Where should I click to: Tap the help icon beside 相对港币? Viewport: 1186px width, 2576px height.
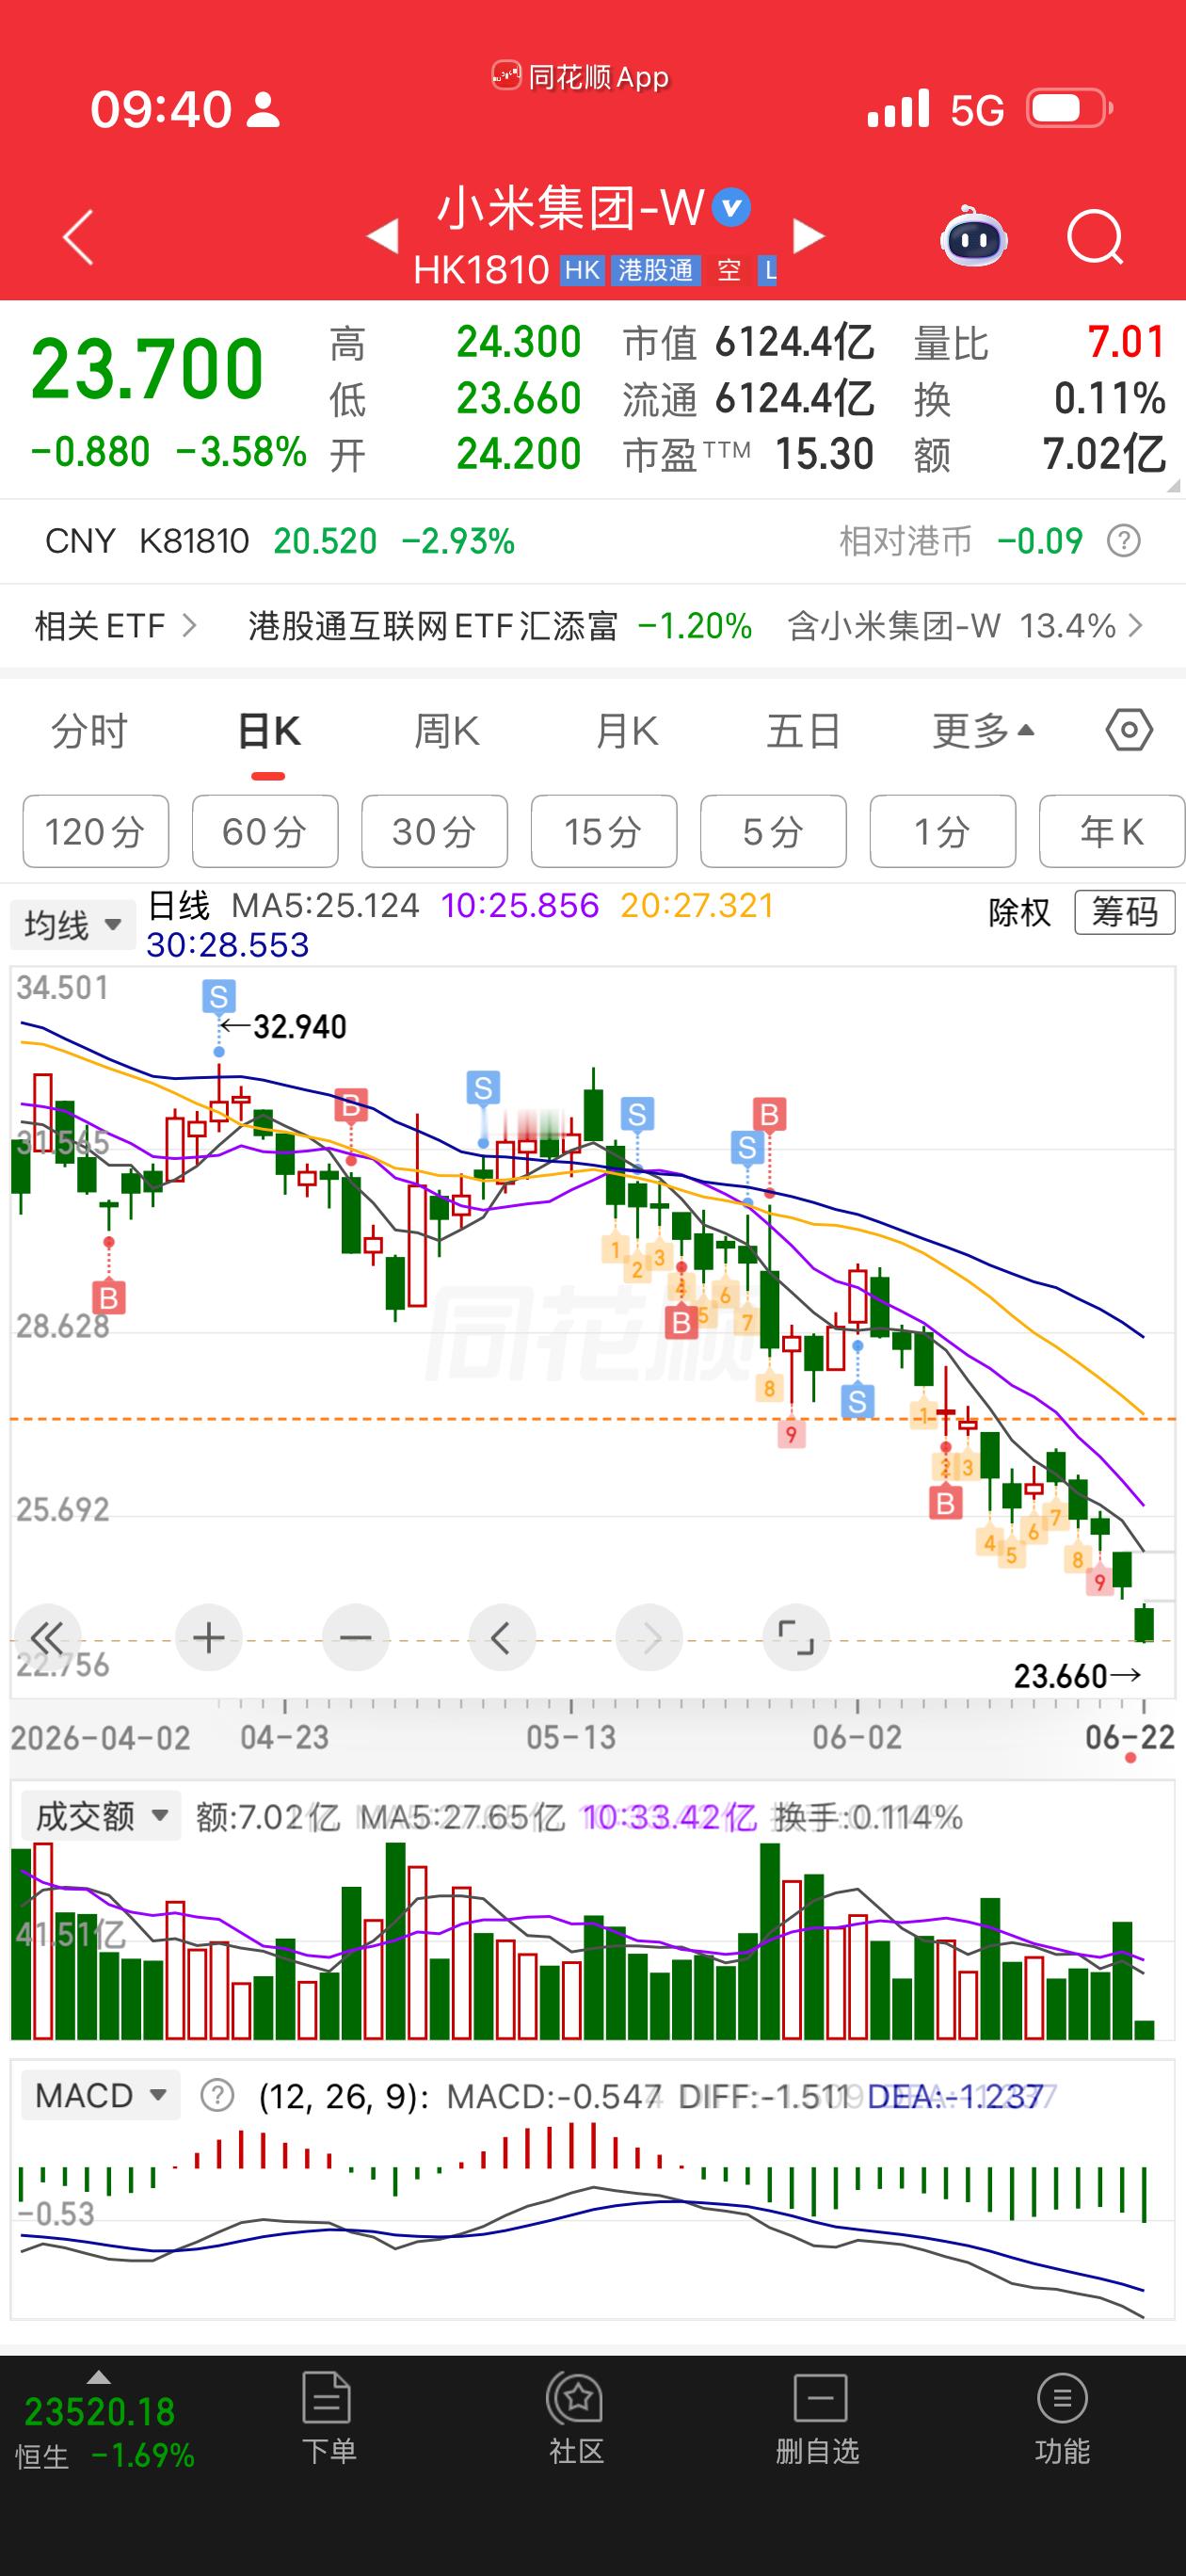[x=1124, y=542]
